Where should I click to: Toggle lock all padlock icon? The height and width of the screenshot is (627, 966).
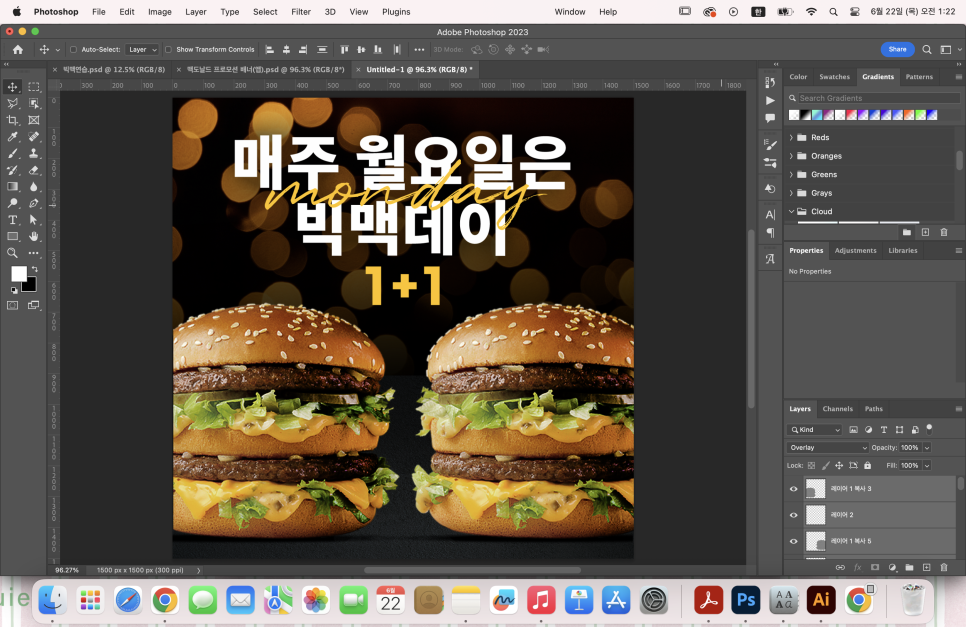pyautogui.click(x=867, y=466)
